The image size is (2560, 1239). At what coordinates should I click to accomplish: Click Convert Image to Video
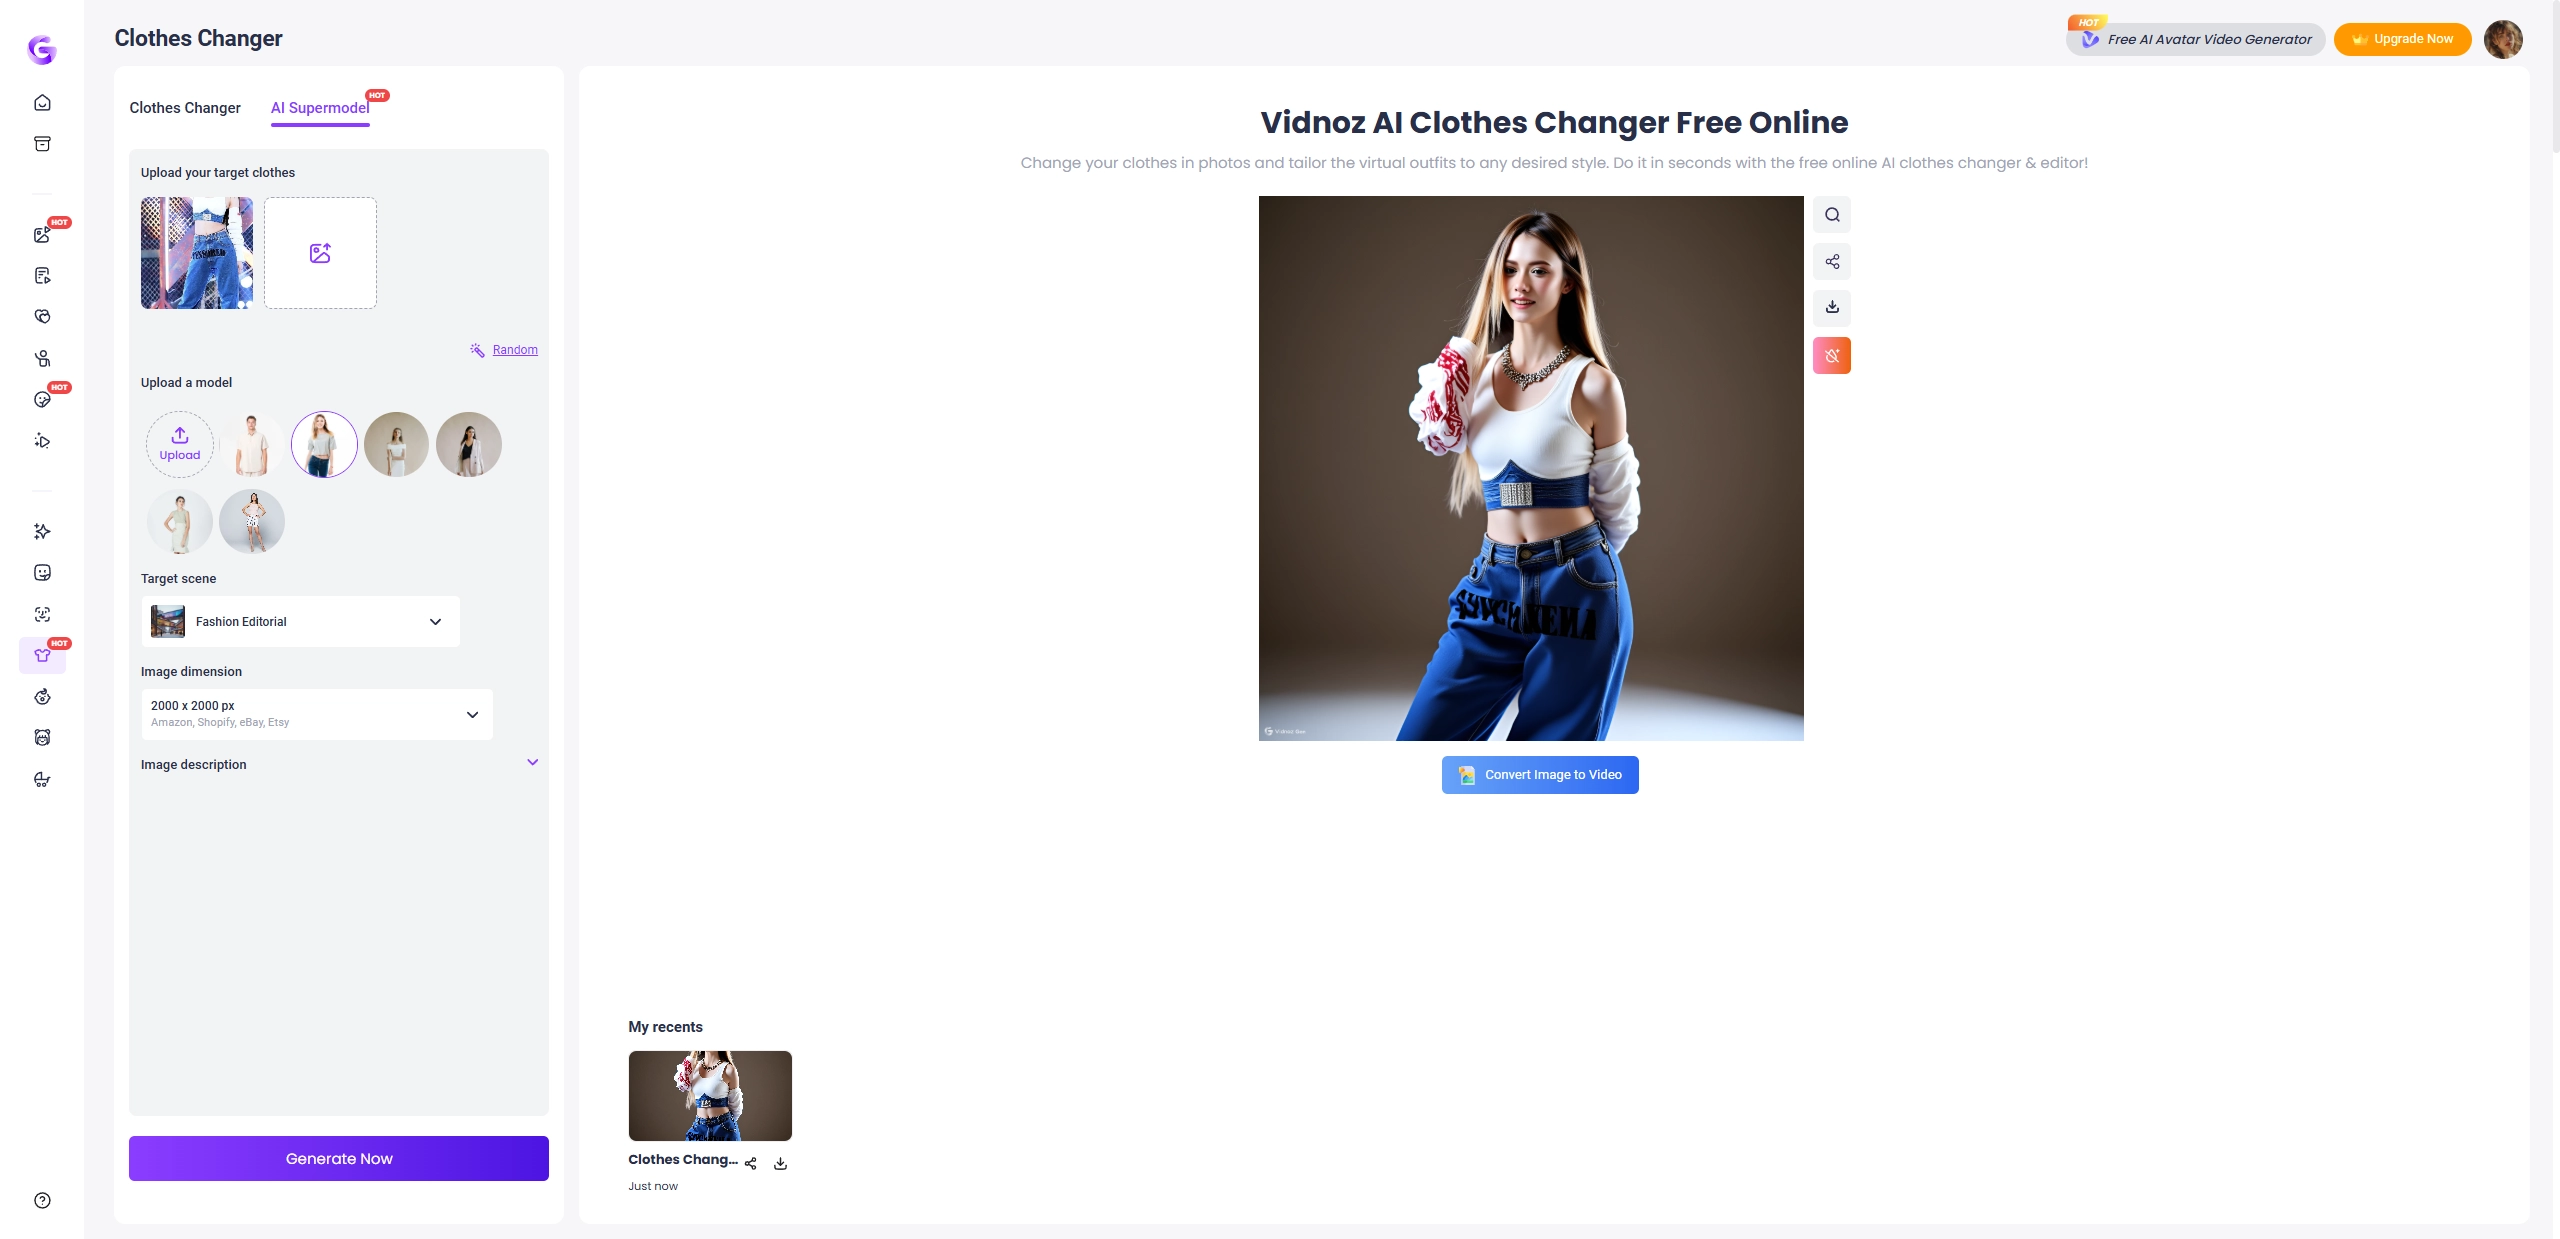coord(1539,774)
